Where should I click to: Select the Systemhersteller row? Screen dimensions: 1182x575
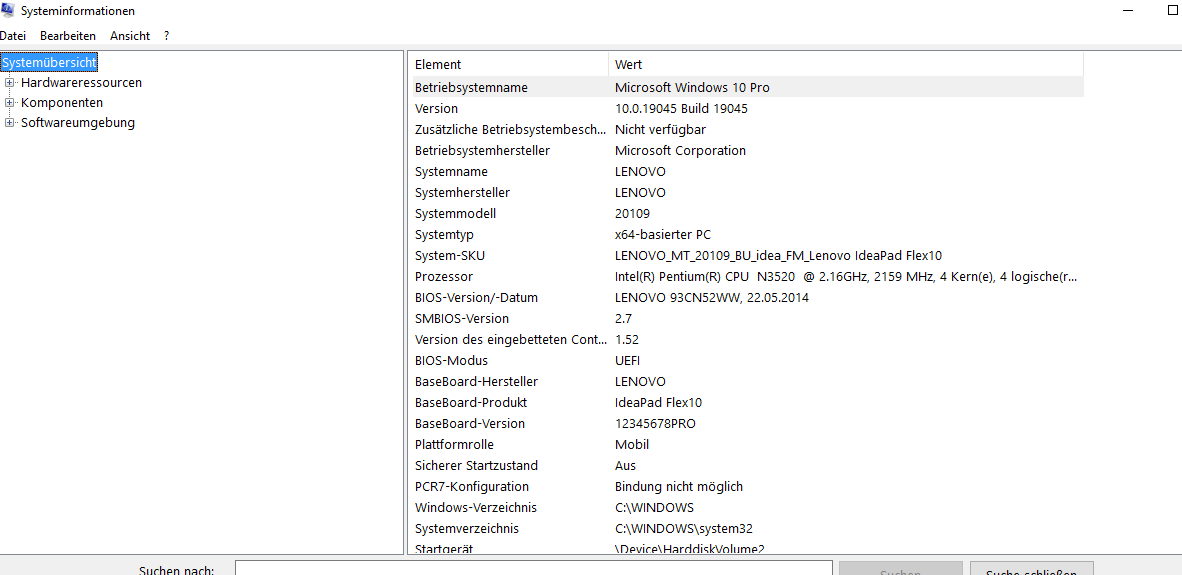point(748,193)
